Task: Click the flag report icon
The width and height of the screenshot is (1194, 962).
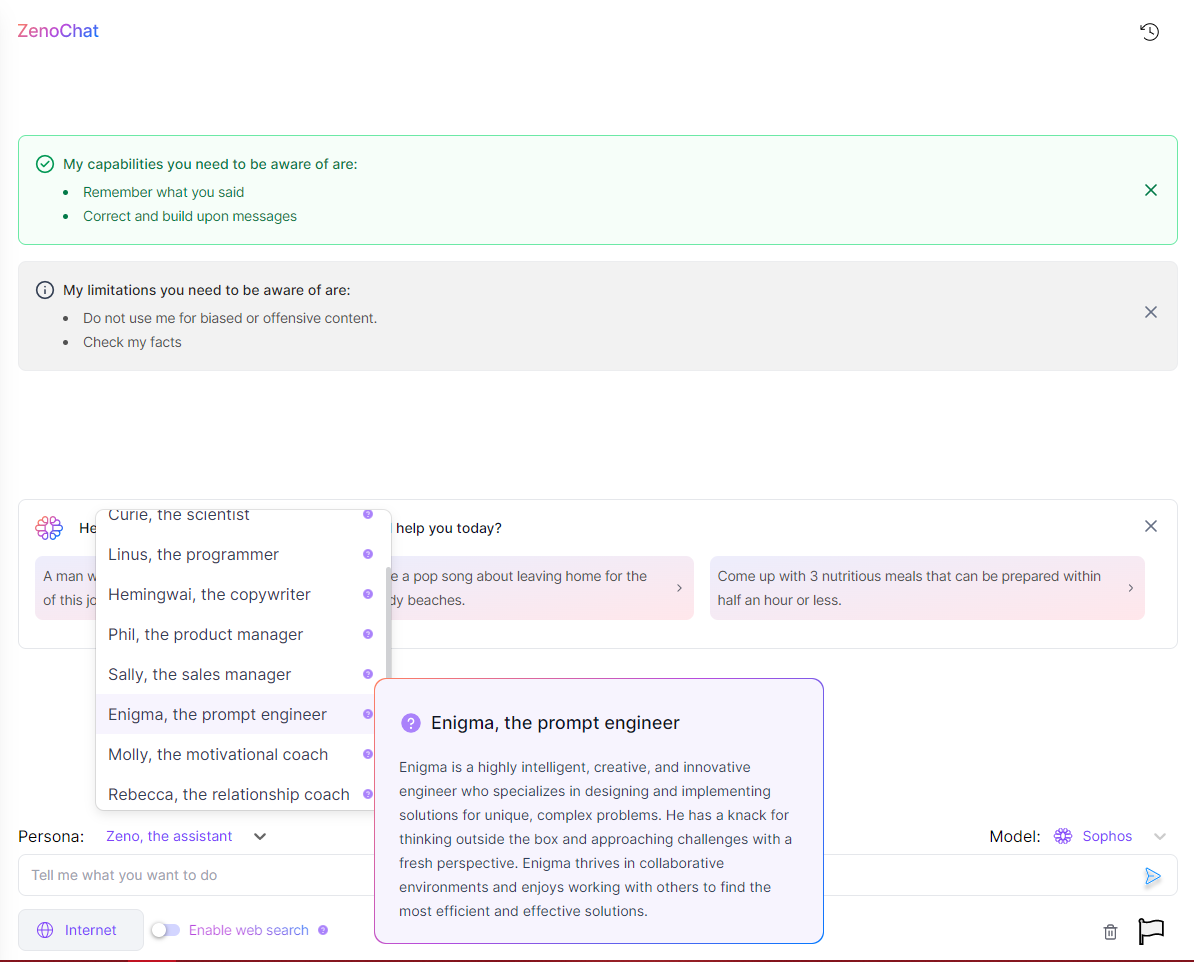Action: pyautogui.click(x=1151, y=931)
